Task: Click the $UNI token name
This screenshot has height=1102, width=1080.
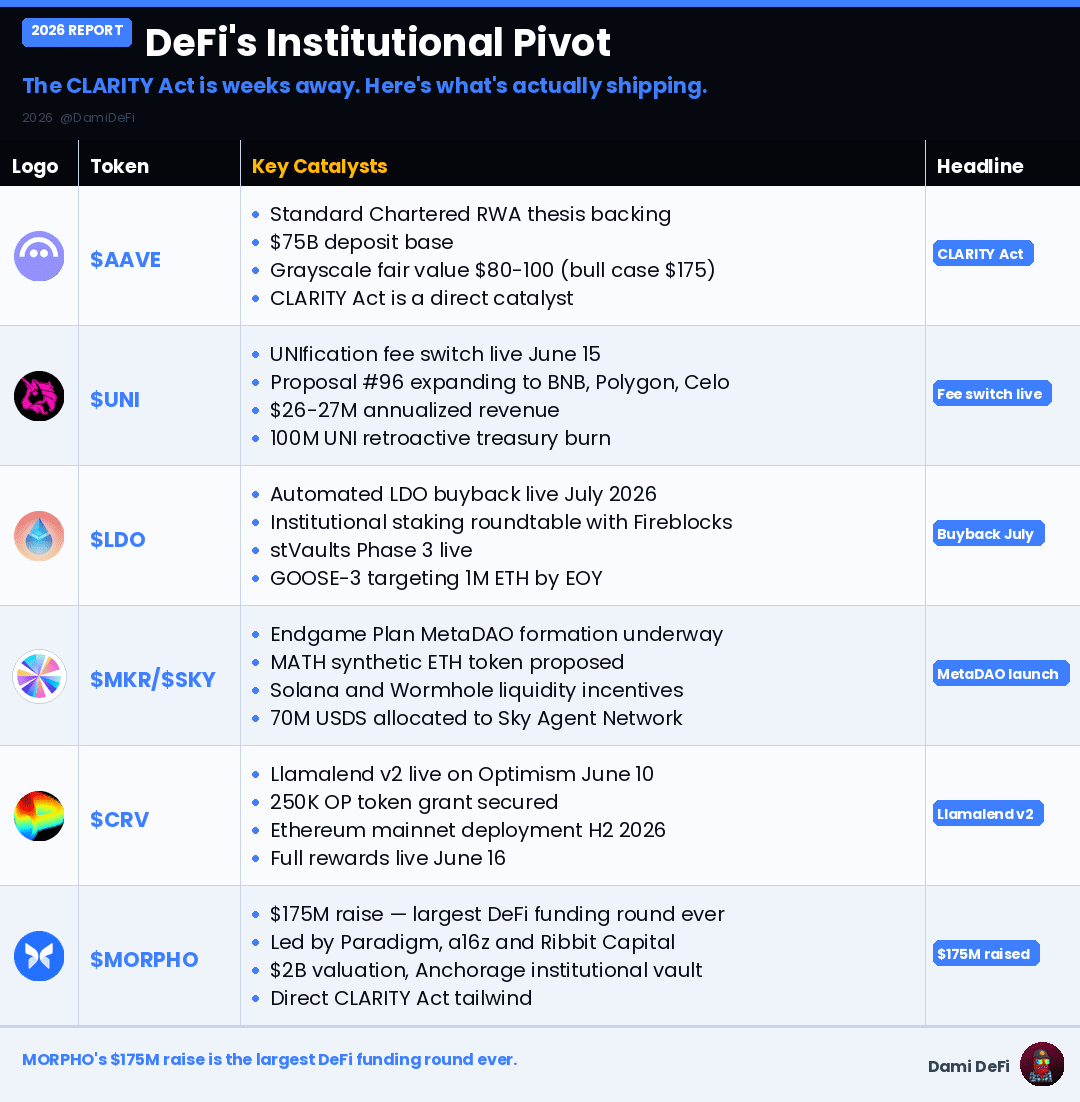Action: coord(115,399)
